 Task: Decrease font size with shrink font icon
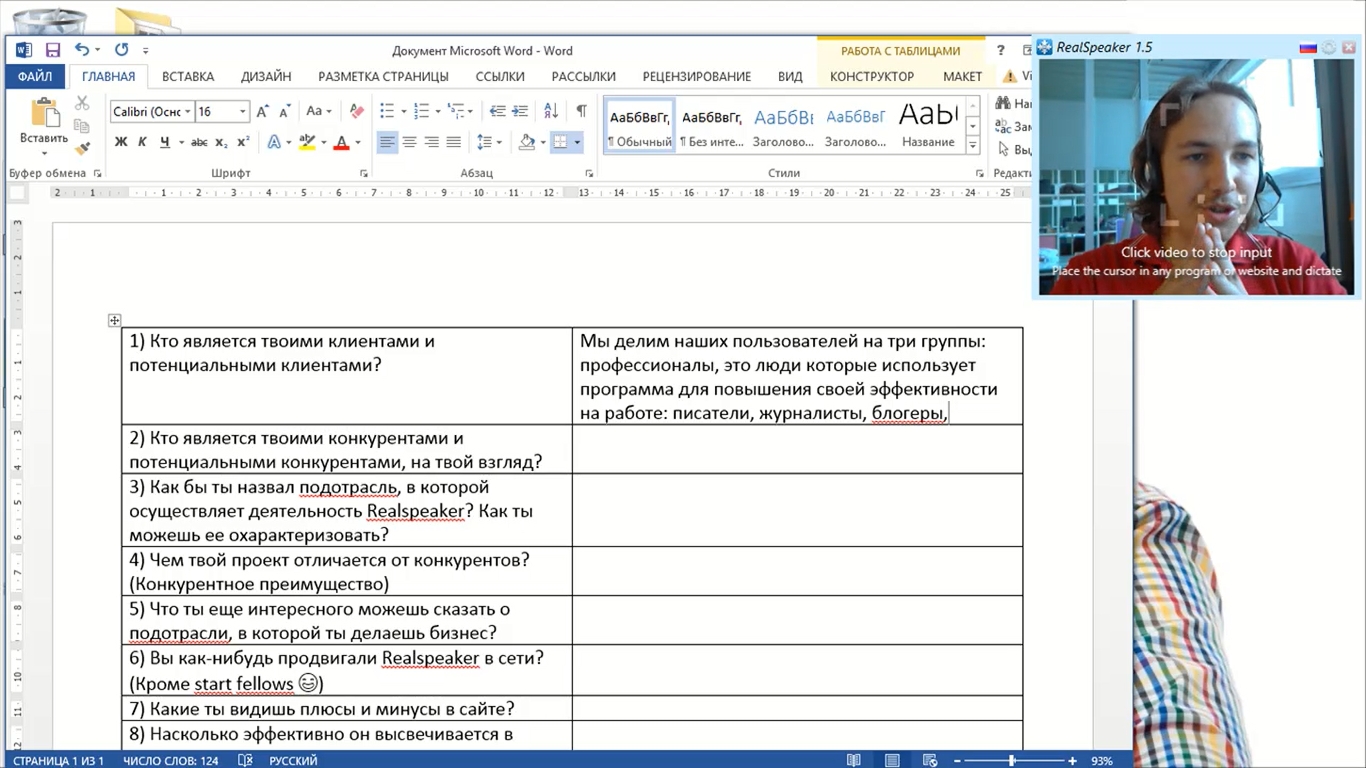point(285,112)
